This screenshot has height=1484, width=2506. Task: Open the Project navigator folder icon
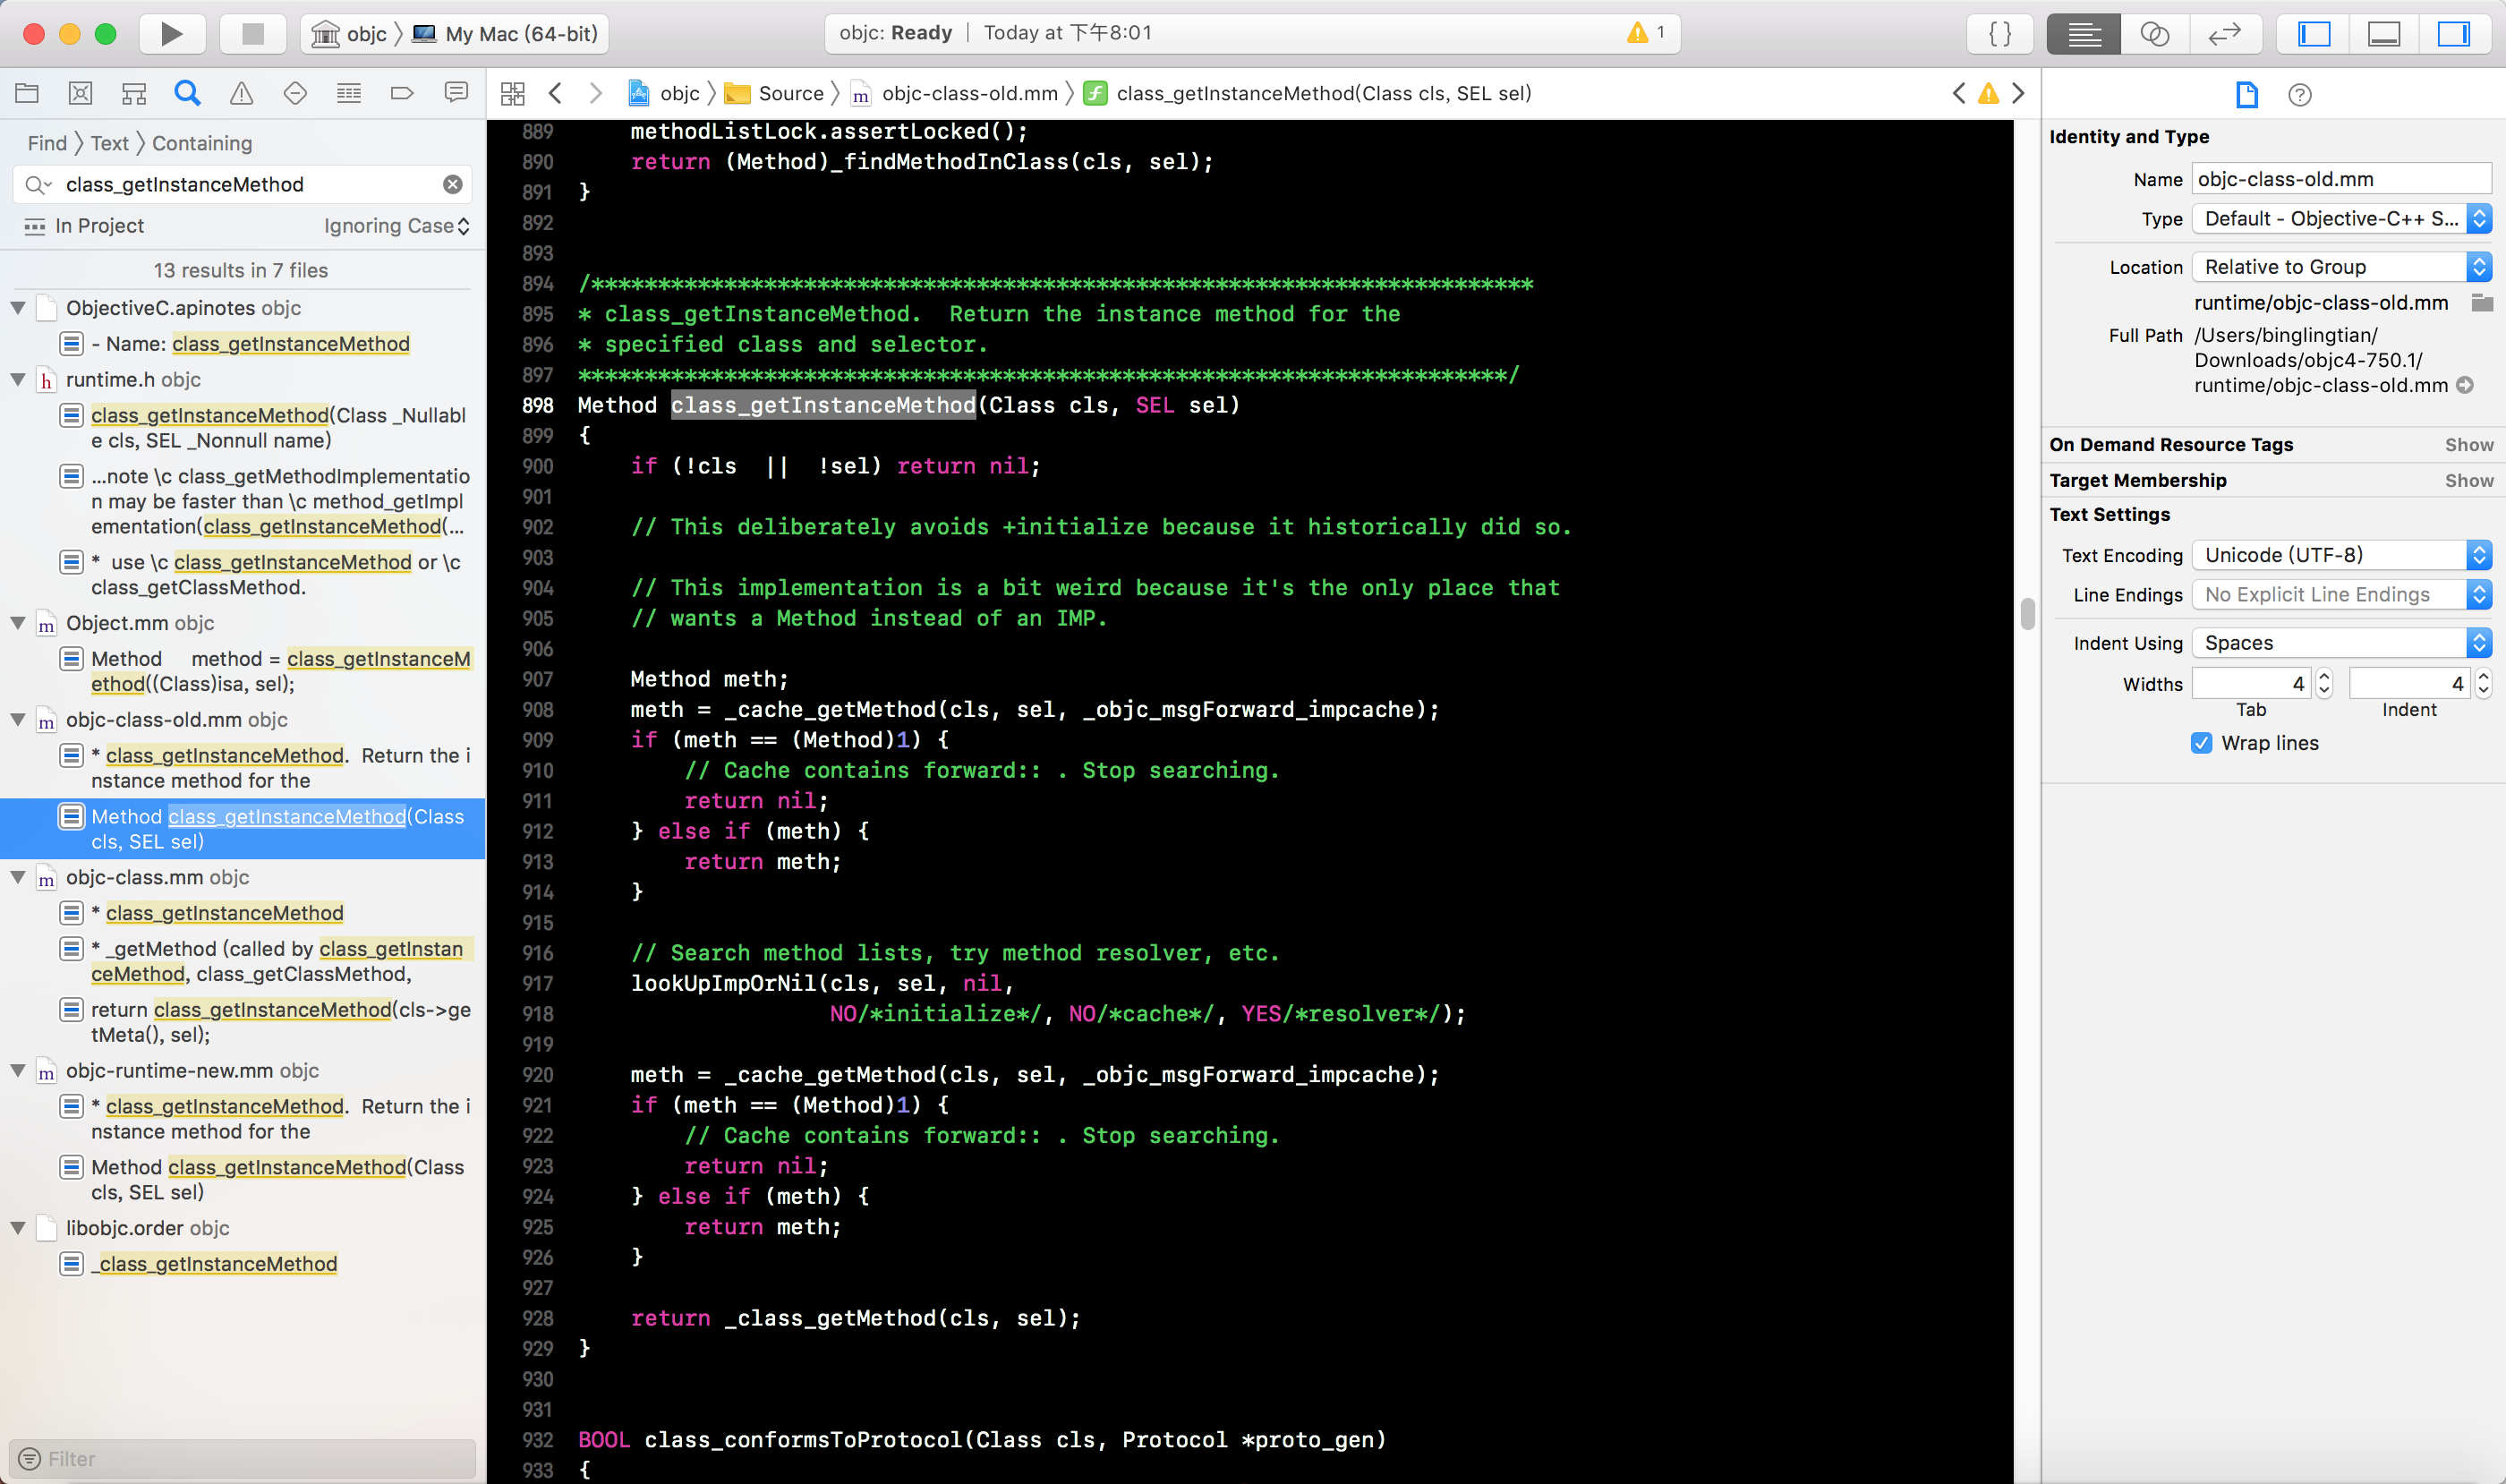tap(27, 94)
